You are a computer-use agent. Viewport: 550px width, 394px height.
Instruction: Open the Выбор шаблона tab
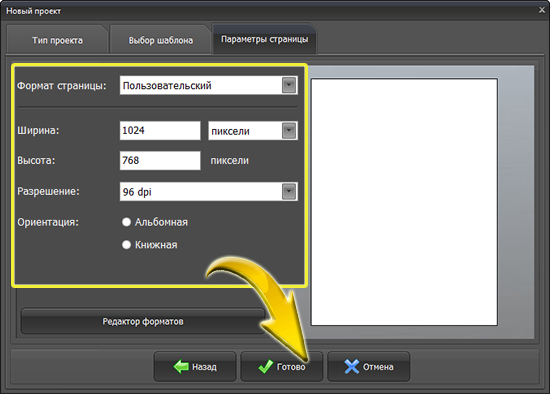click(x=160, y=40)
